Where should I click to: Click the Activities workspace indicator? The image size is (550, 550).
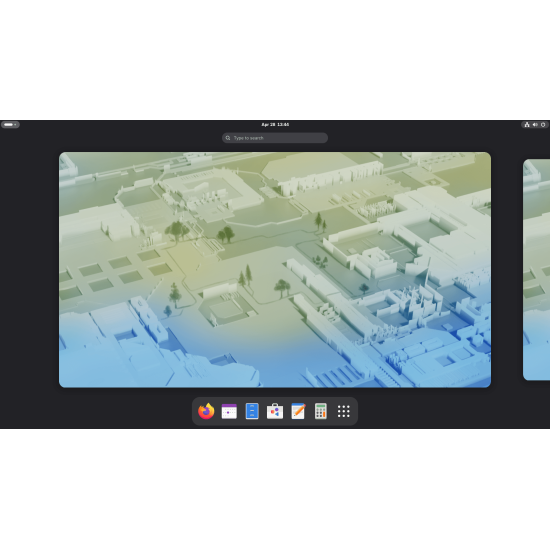[10, 125]
